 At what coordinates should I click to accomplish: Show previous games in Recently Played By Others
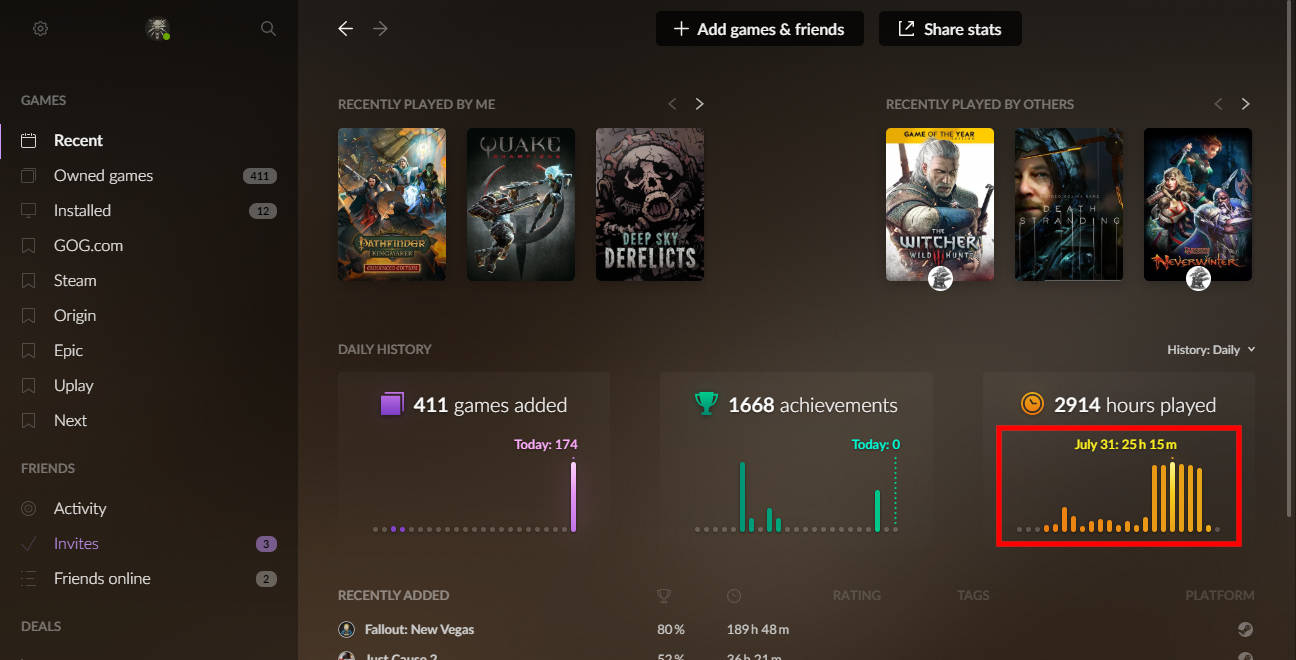tap(1218, 104)
